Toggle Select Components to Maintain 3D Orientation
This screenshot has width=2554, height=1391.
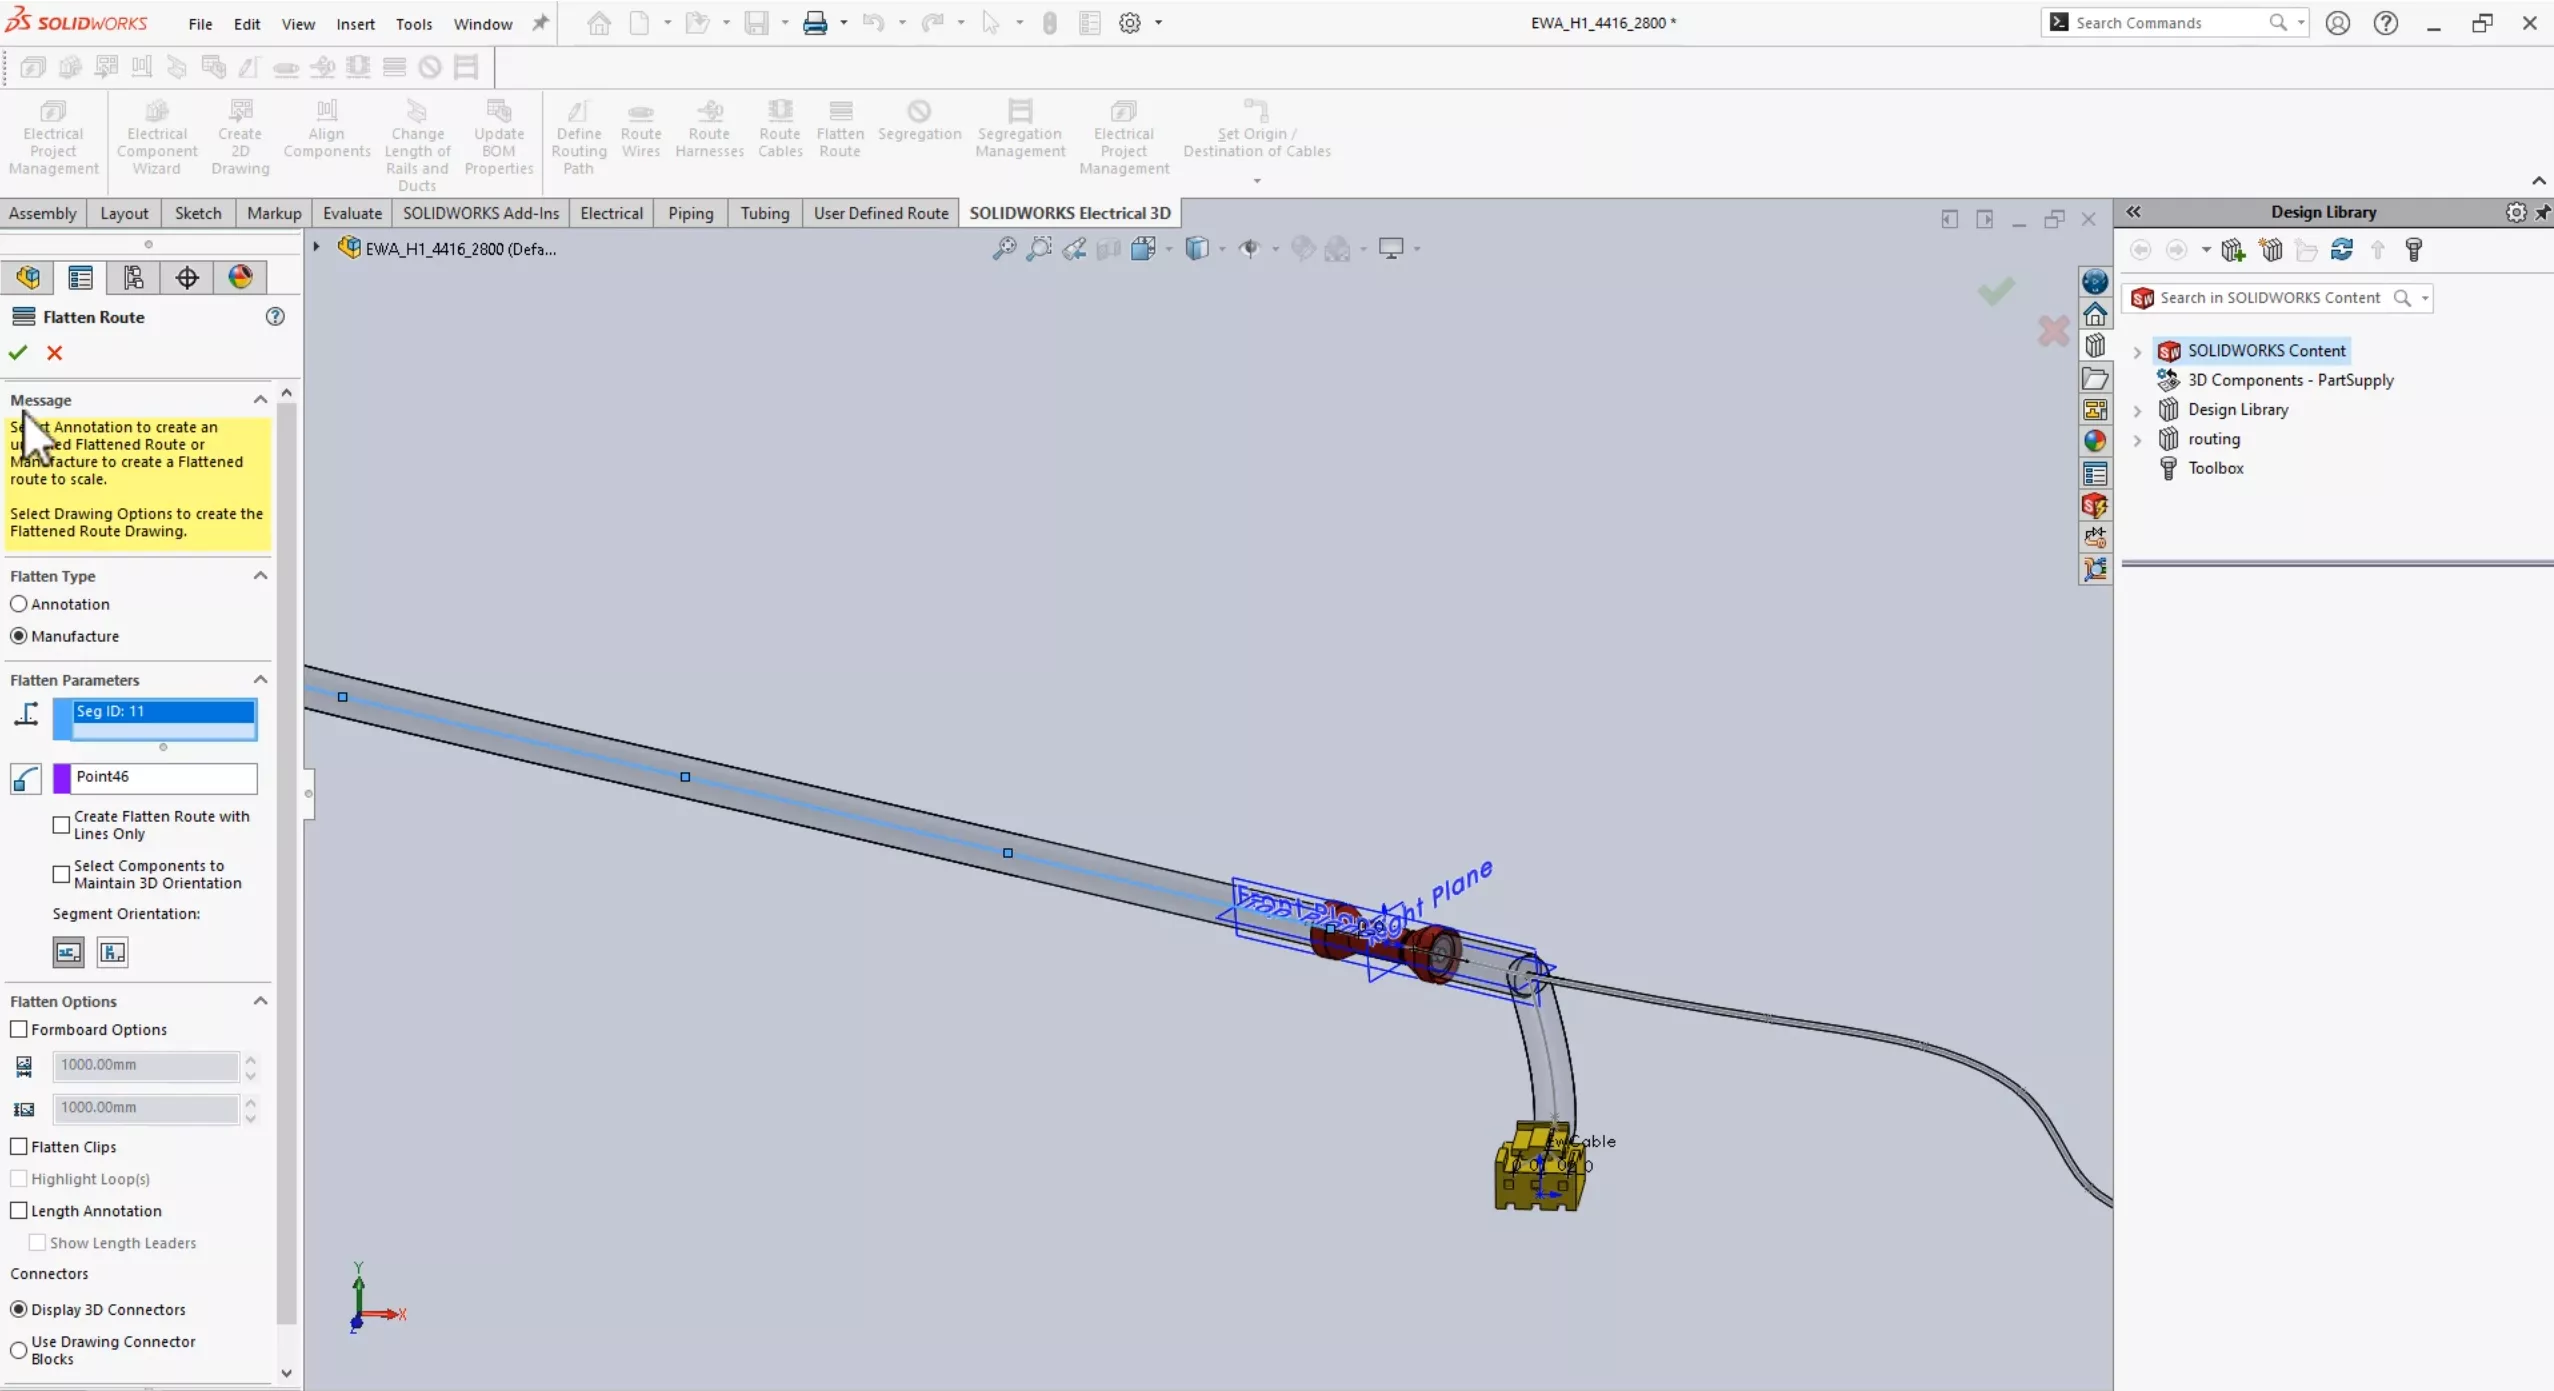(60, 872)
